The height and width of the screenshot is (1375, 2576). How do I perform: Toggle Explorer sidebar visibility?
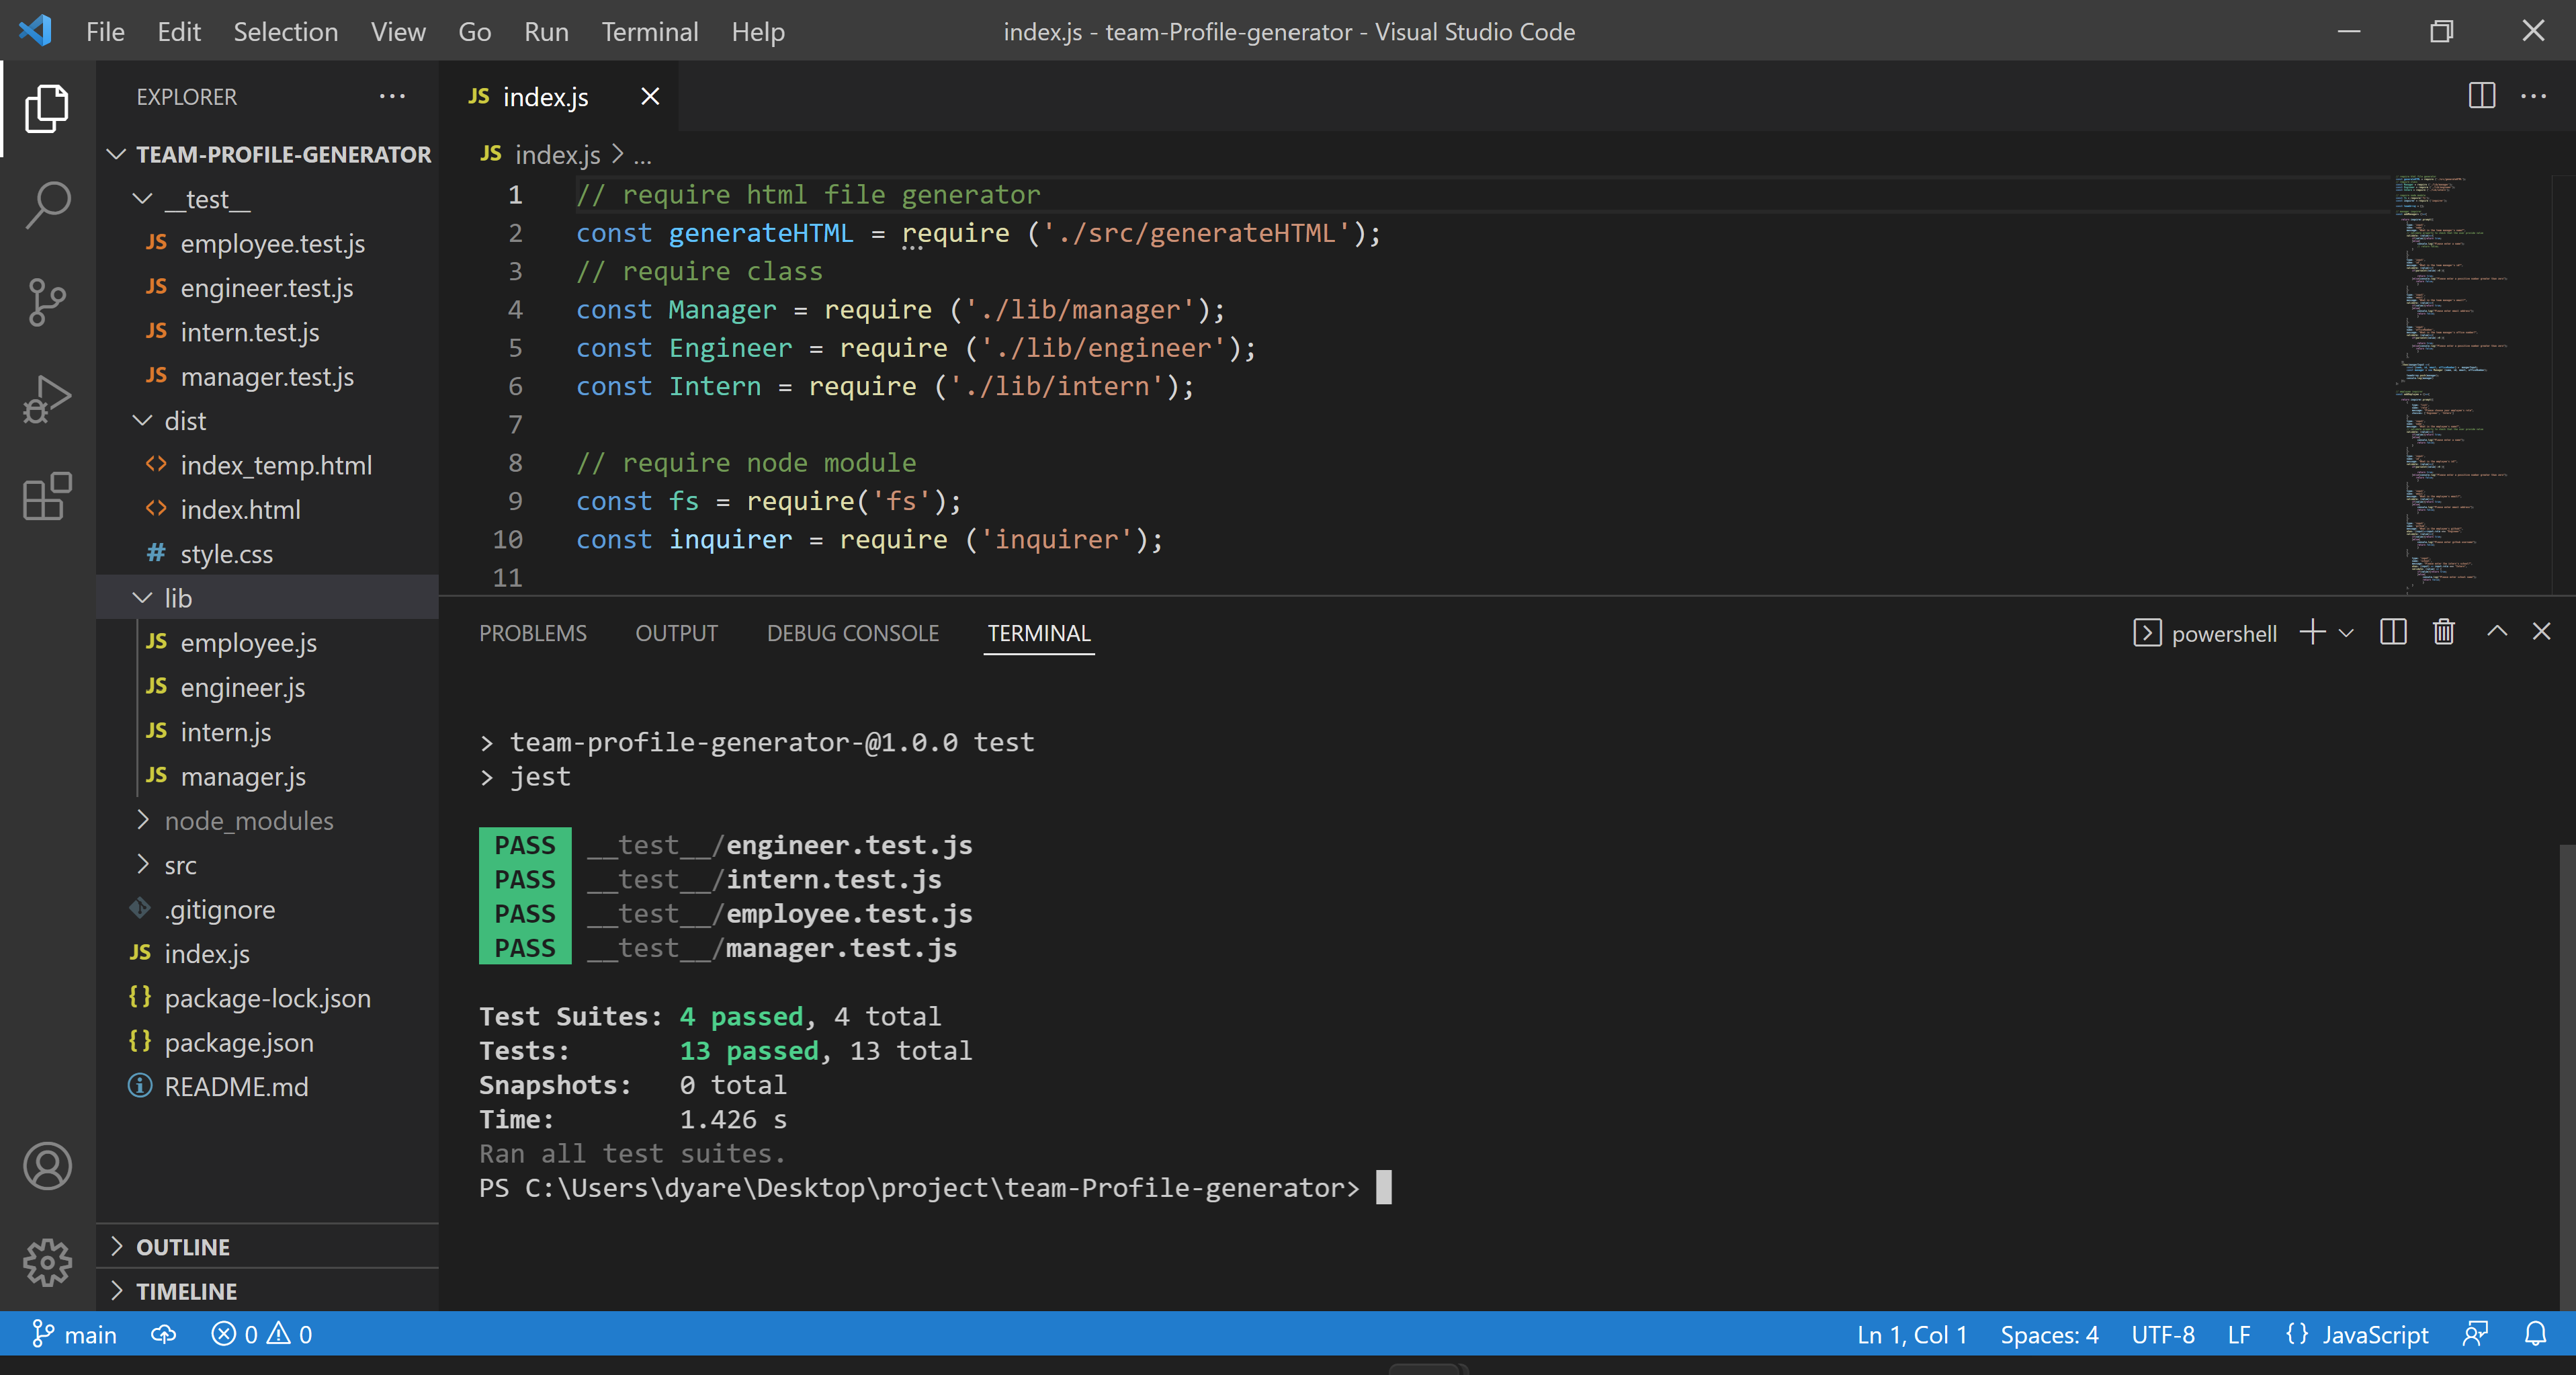click(x=47, y=108)
